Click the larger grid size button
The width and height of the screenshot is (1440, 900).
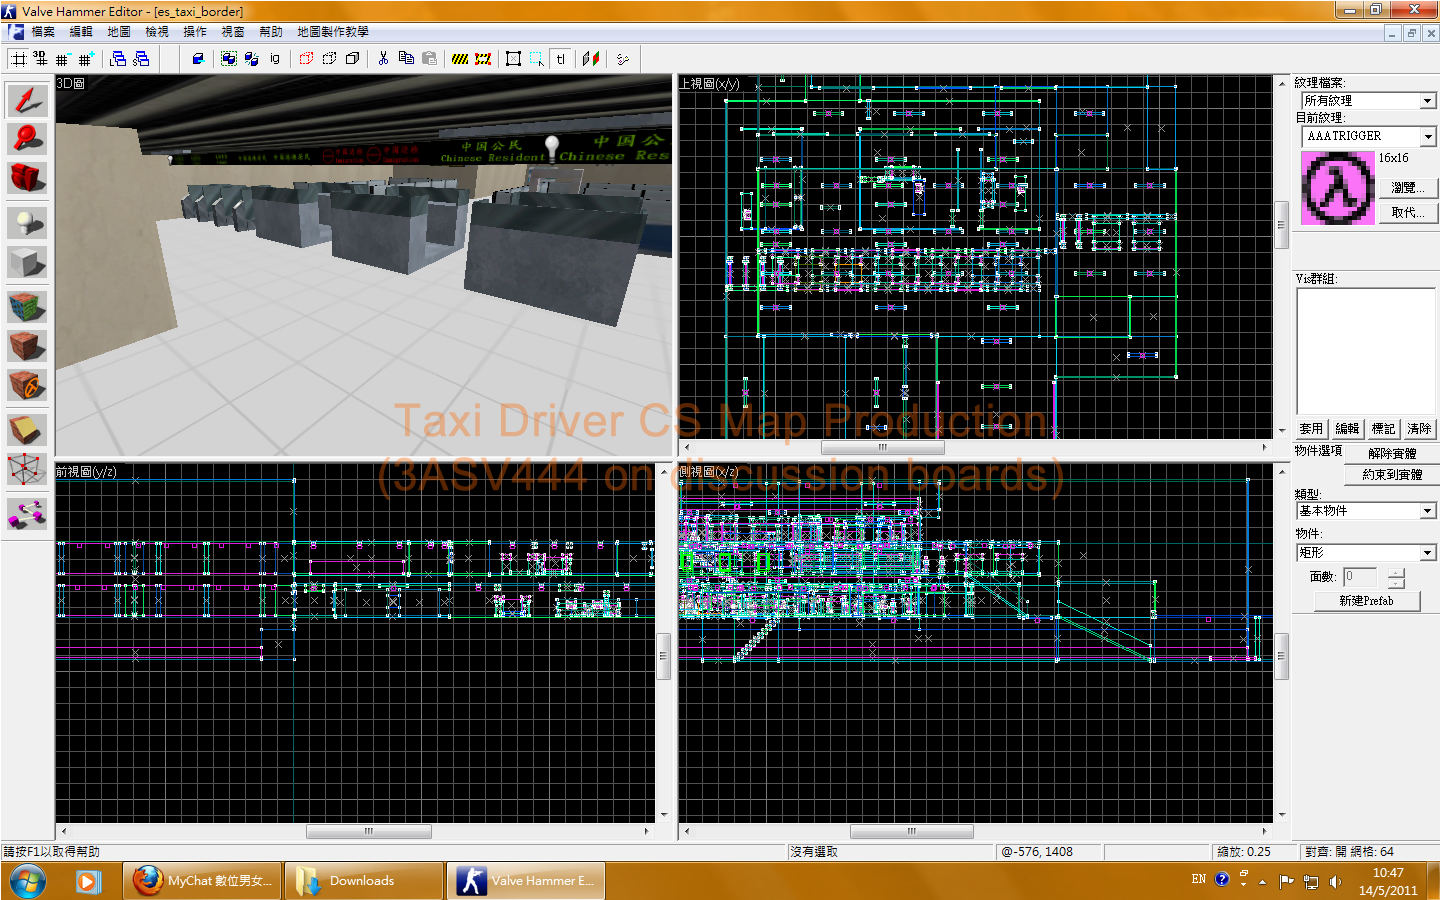86,59
